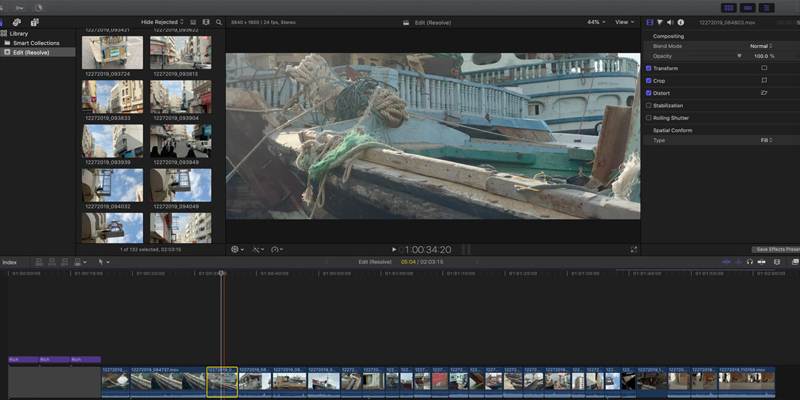This screenshot has height=400, width=800.
Task: Click the Edit (Resolve) timeline title
Action: [x=375, y=262]
